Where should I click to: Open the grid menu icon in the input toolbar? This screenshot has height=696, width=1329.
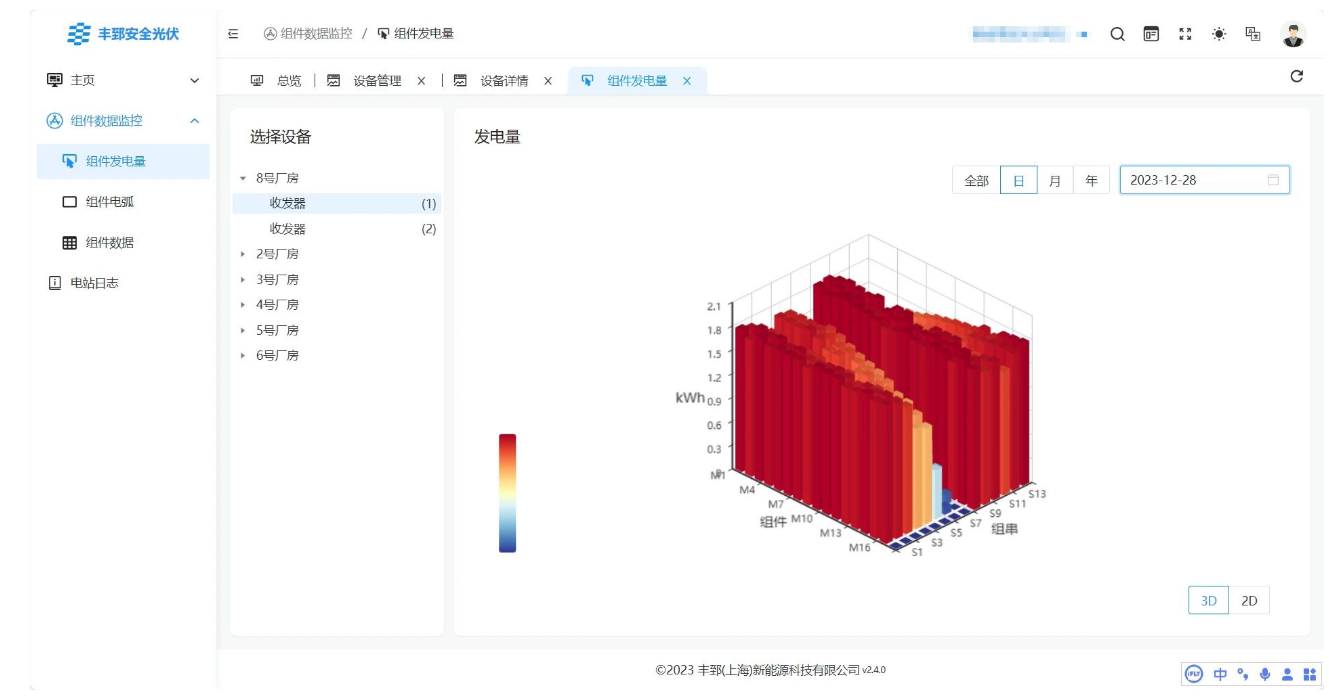pos(1310,674)
